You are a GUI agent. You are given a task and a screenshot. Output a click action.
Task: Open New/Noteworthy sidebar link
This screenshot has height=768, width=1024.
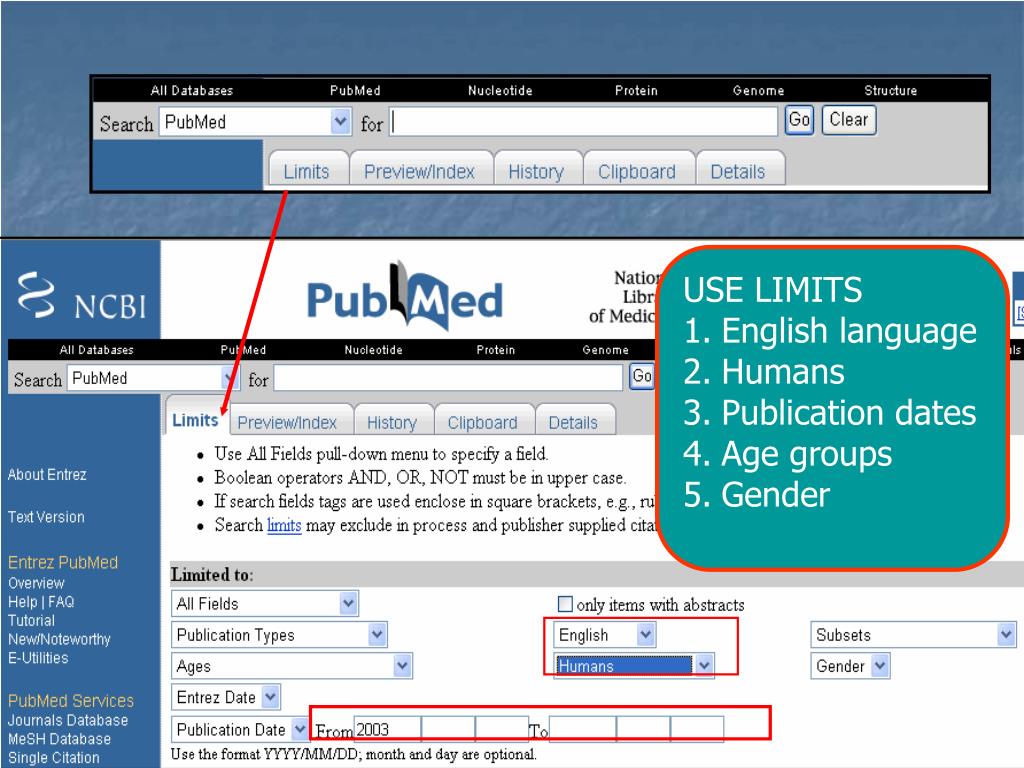59,639
